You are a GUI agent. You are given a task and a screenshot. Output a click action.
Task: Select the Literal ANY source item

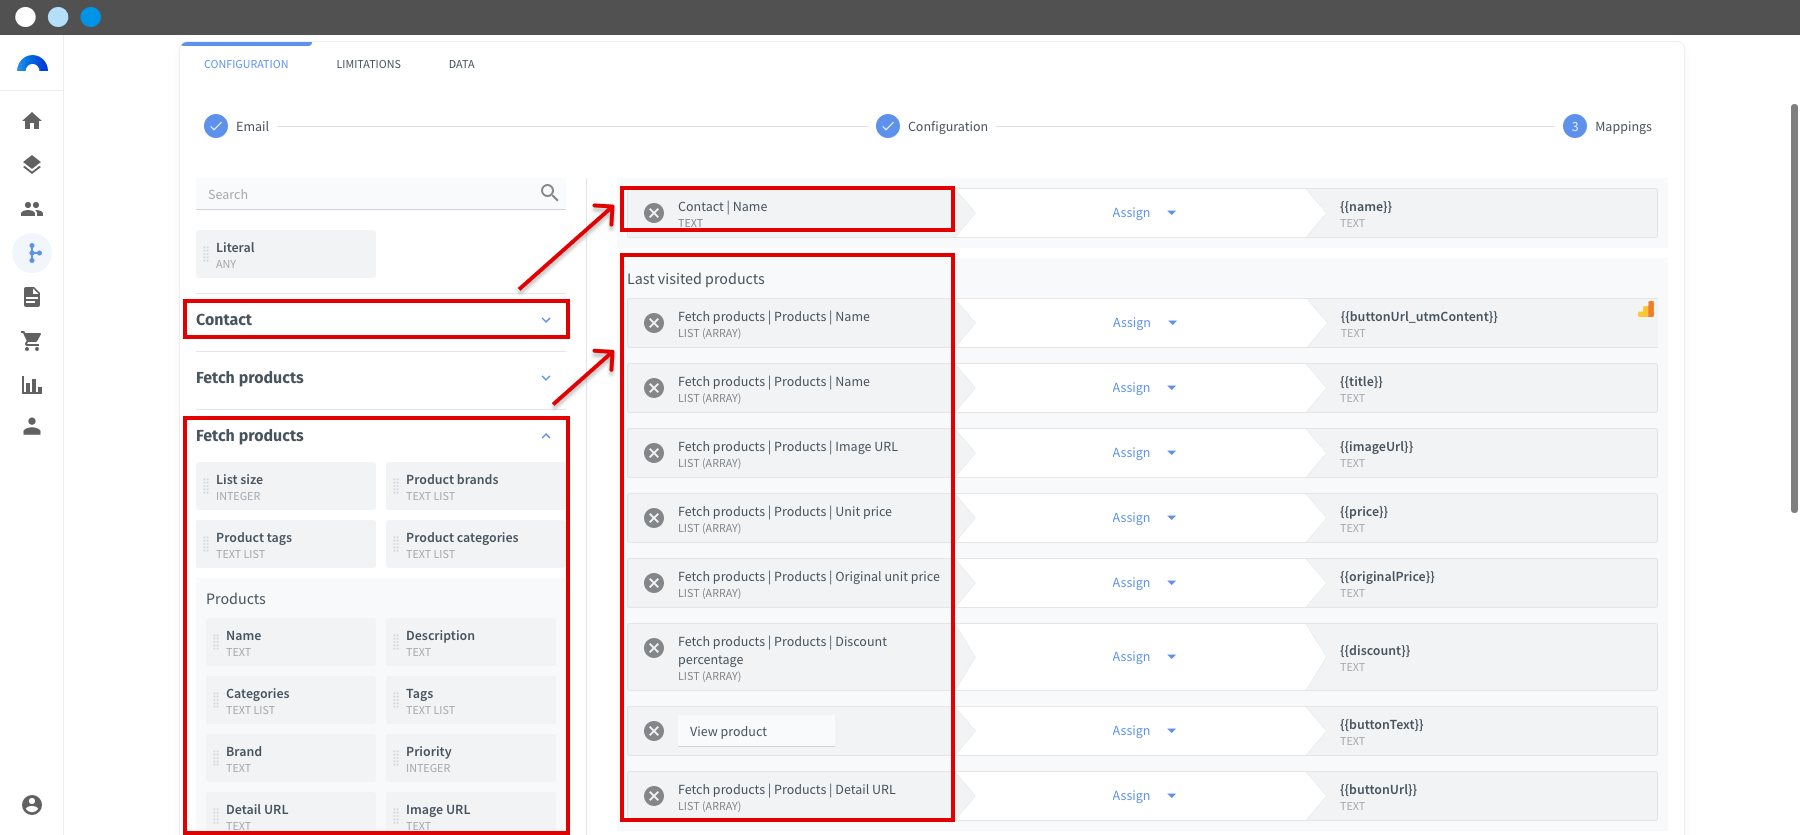286,254
